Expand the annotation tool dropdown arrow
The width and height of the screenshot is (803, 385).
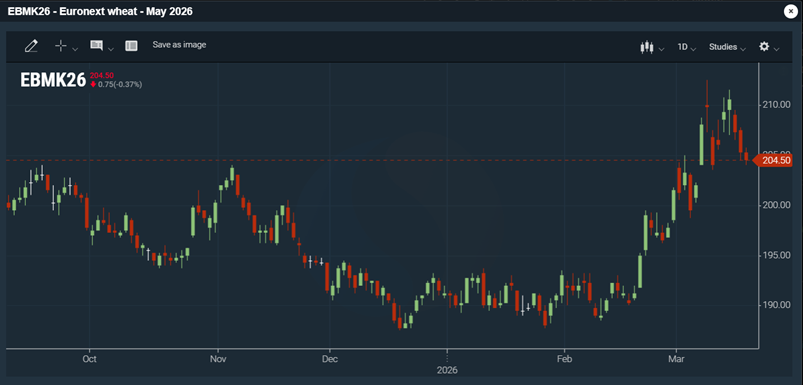pyautogui.click(x=111, y=49)
